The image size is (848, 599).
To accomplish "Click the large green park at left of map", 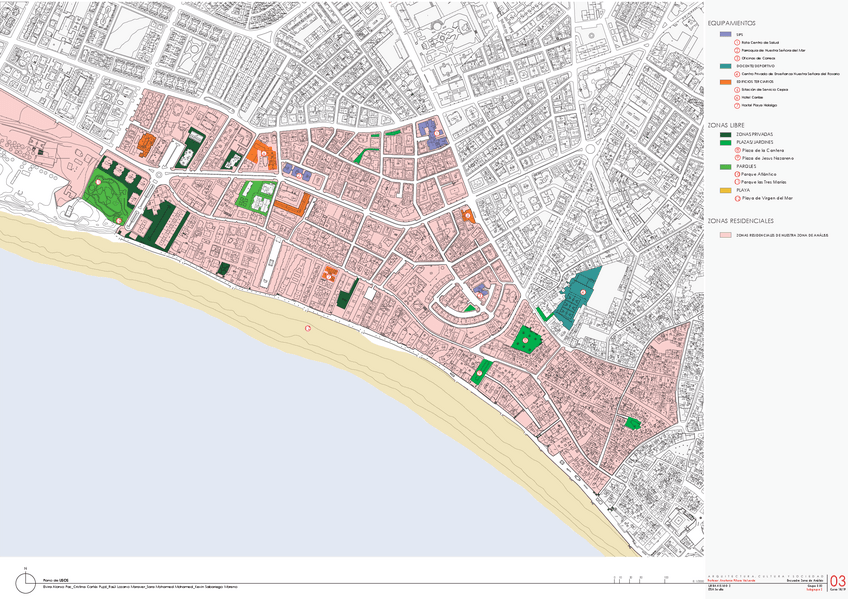I will point(110,190).
